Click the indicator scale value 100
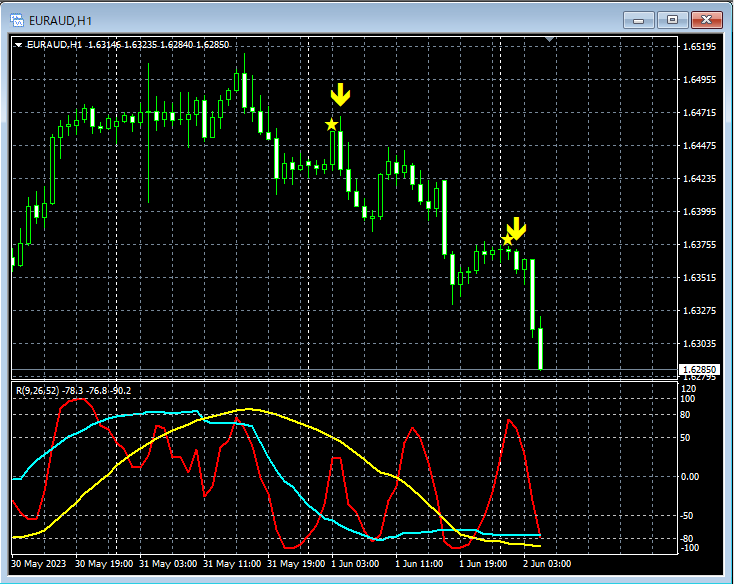 point(688,399)
